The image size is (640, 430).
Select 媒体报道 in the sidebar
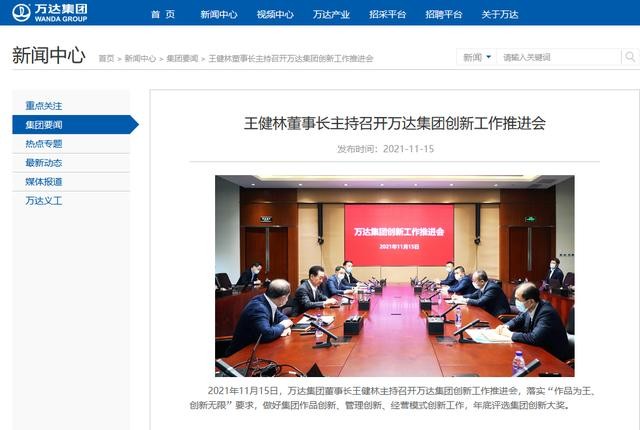pyautogui.click(x=44, y=182)
